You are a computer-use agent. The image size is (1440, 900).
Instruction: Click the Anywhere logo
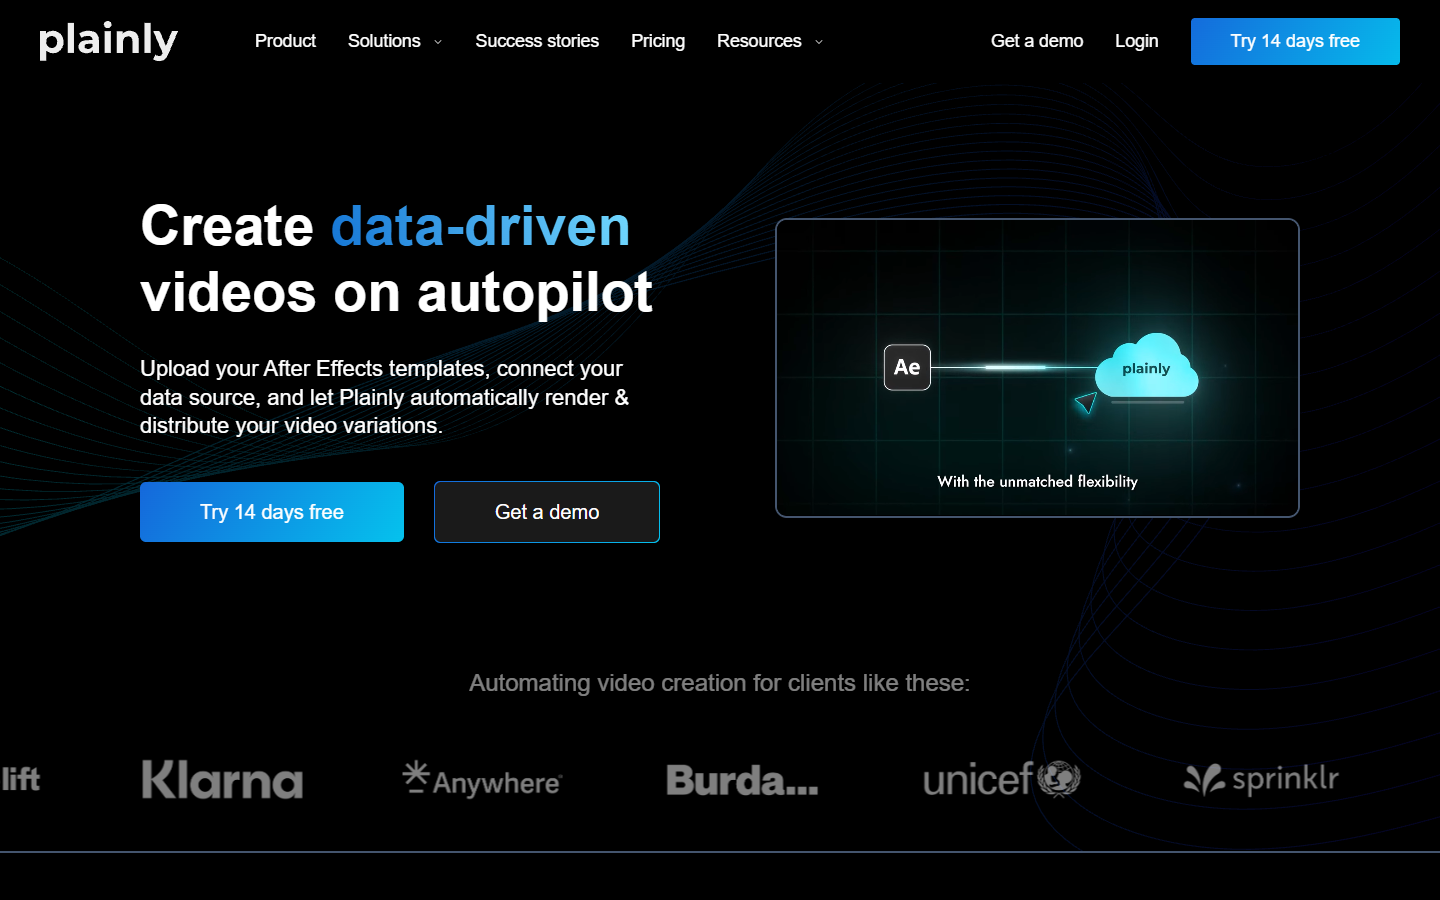pos(482,779)
